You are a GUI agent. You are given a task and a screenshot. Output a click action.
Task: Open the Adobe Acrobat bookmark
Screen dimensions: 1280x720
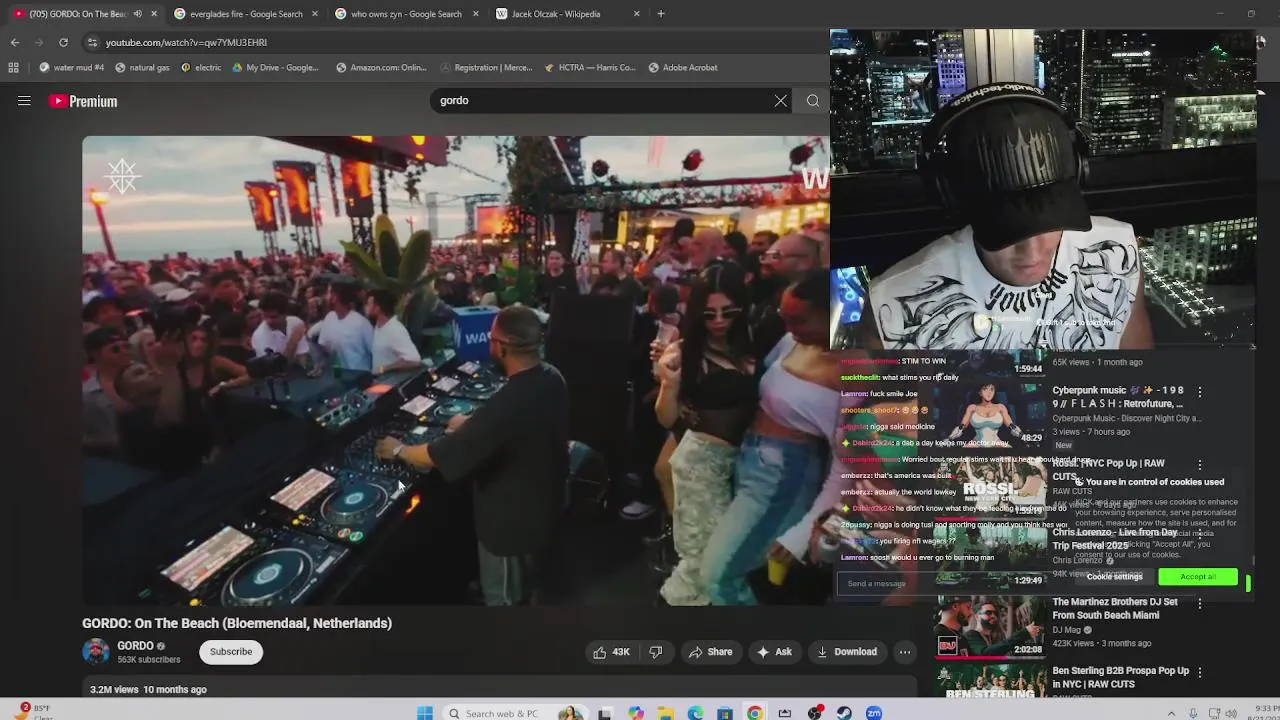pyautogui.click(x=683, y=67)
